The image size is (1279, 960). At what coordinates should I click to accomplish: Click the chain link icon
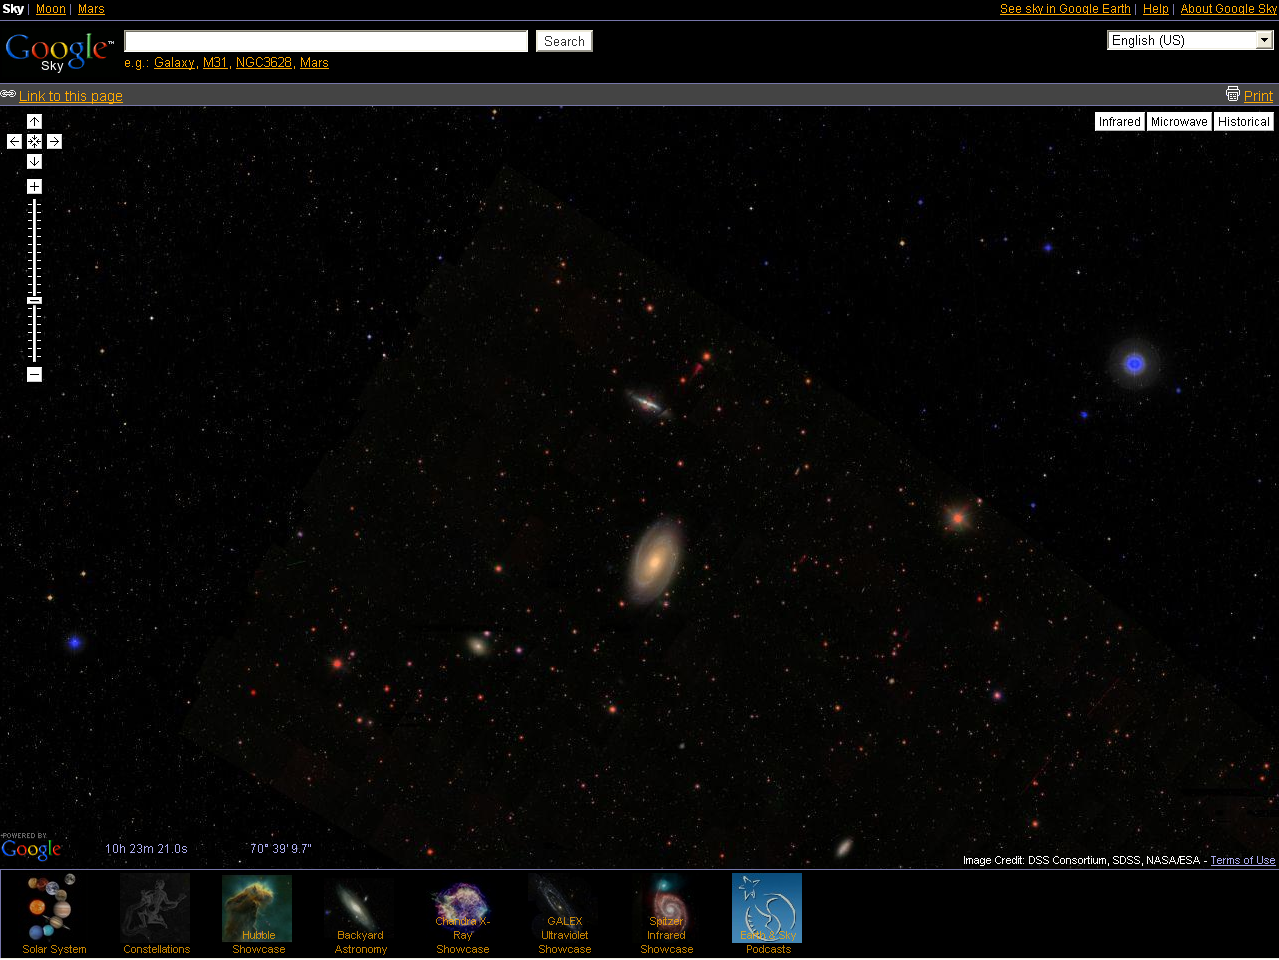8,94
